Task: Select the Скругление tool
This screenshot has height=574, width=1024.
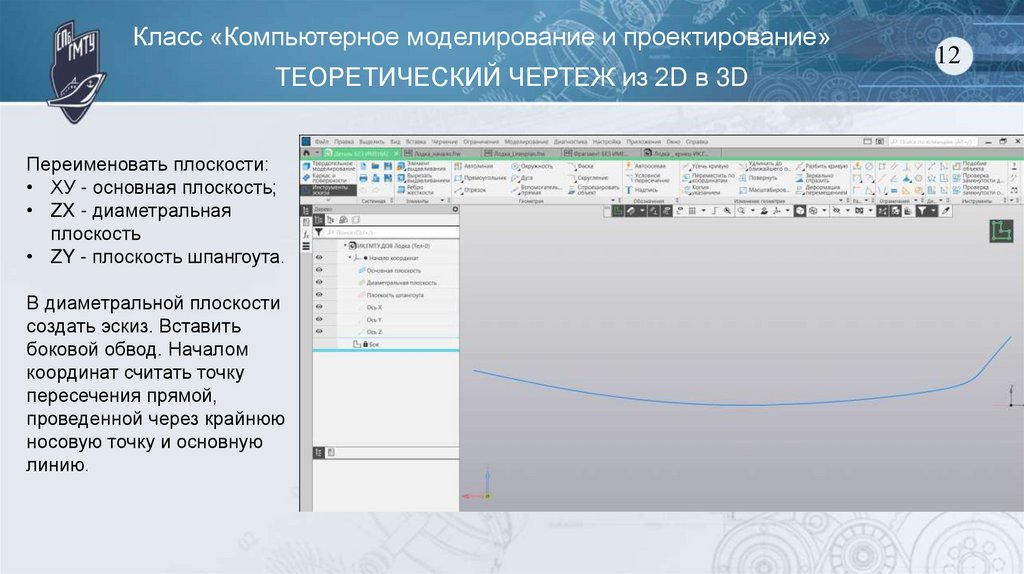Action: click(588, 178)
